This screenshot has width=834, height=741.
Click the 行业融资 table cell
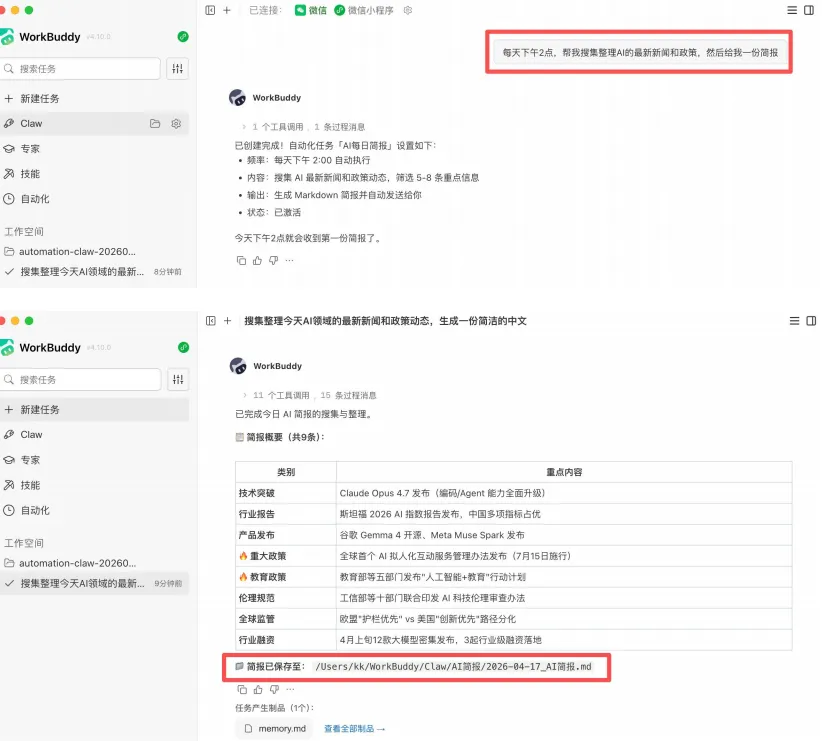[286, 639]
